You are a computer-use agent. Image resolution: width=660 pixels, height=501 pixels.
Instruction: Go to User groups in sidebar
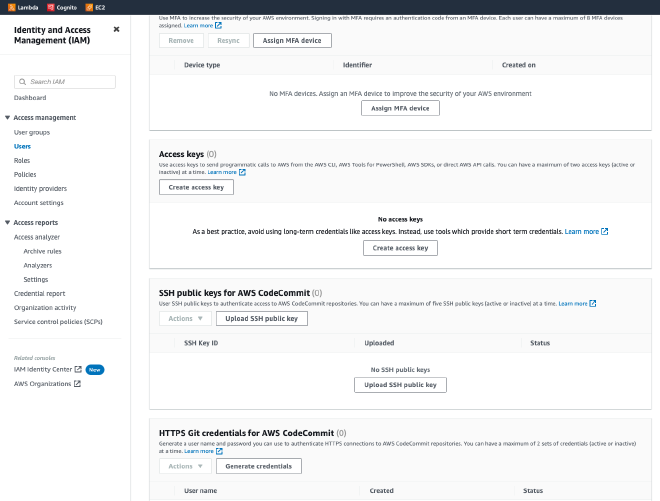coord(32,132)
